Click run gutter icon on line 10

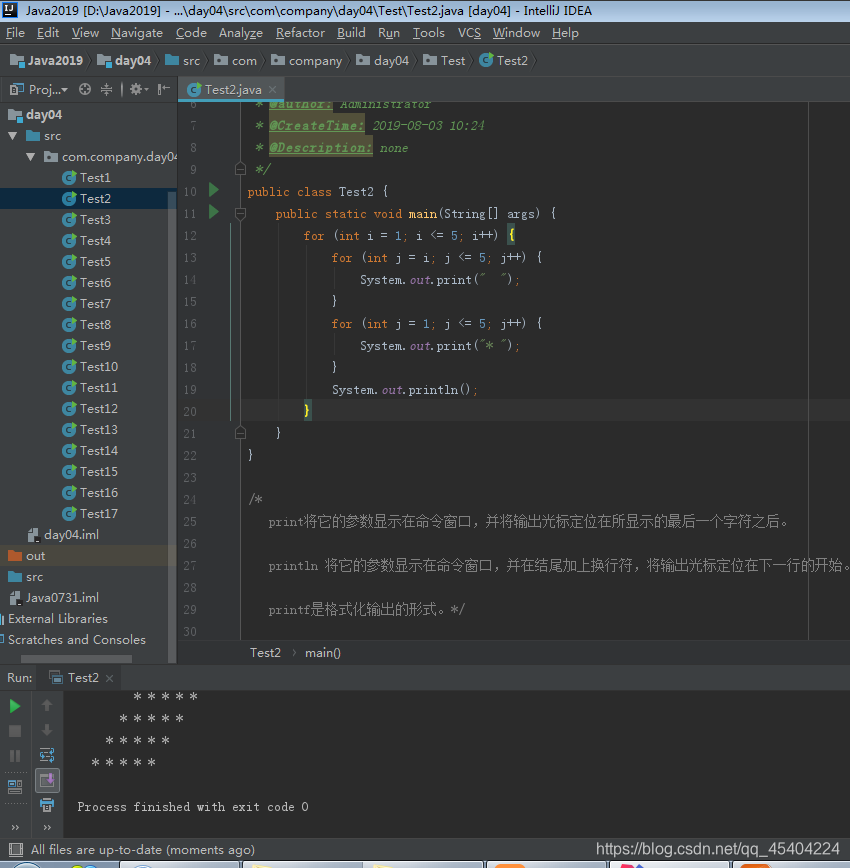pyautogui.click(x=214, y=190)
